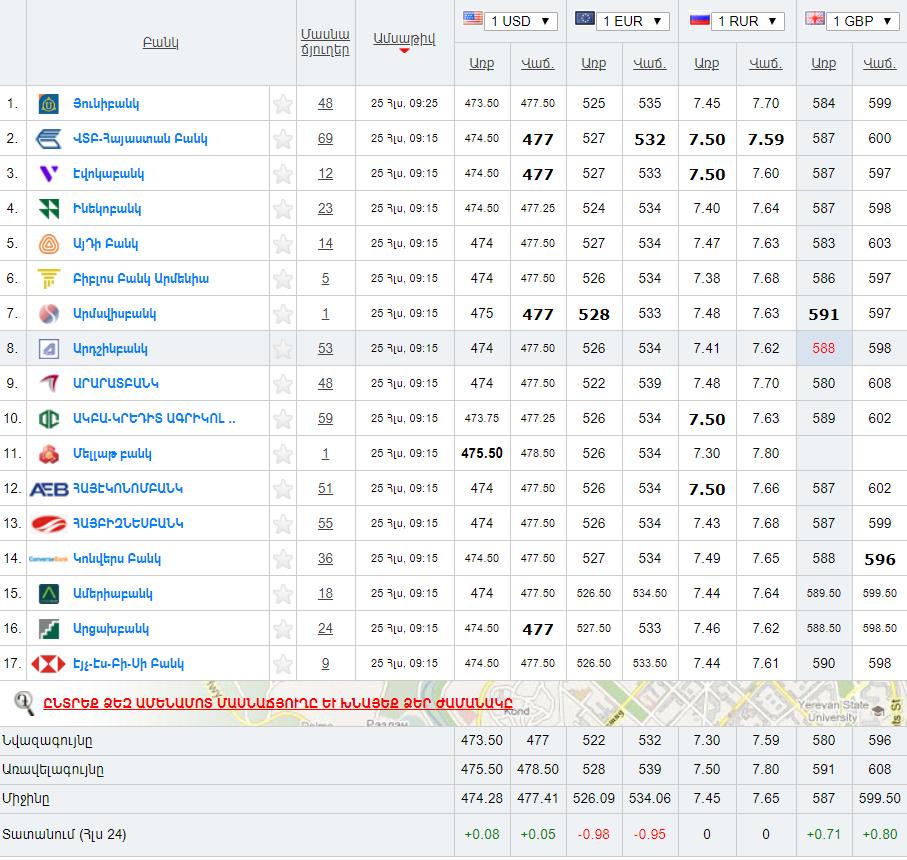Screen dimensions: 907x860
Task: Click the Ameriabank green logo icon
Action: point(48,593)
